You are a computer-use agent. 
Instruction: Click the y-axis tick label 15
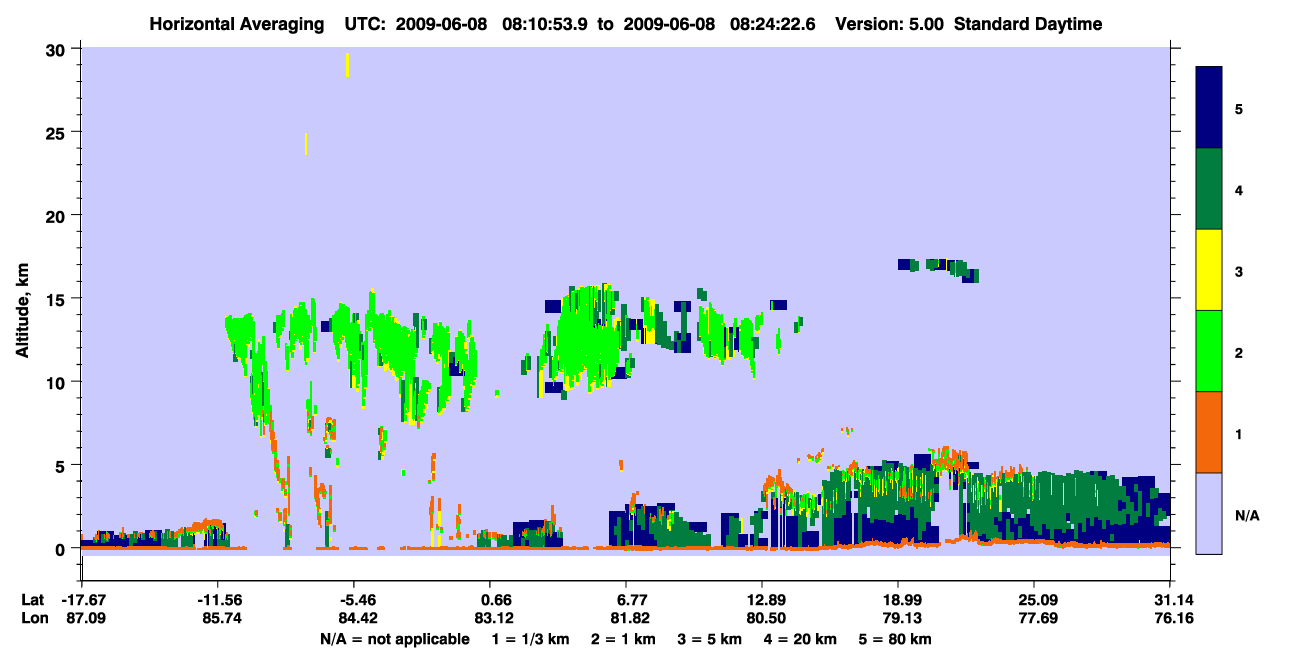click(x=57, y=299)
